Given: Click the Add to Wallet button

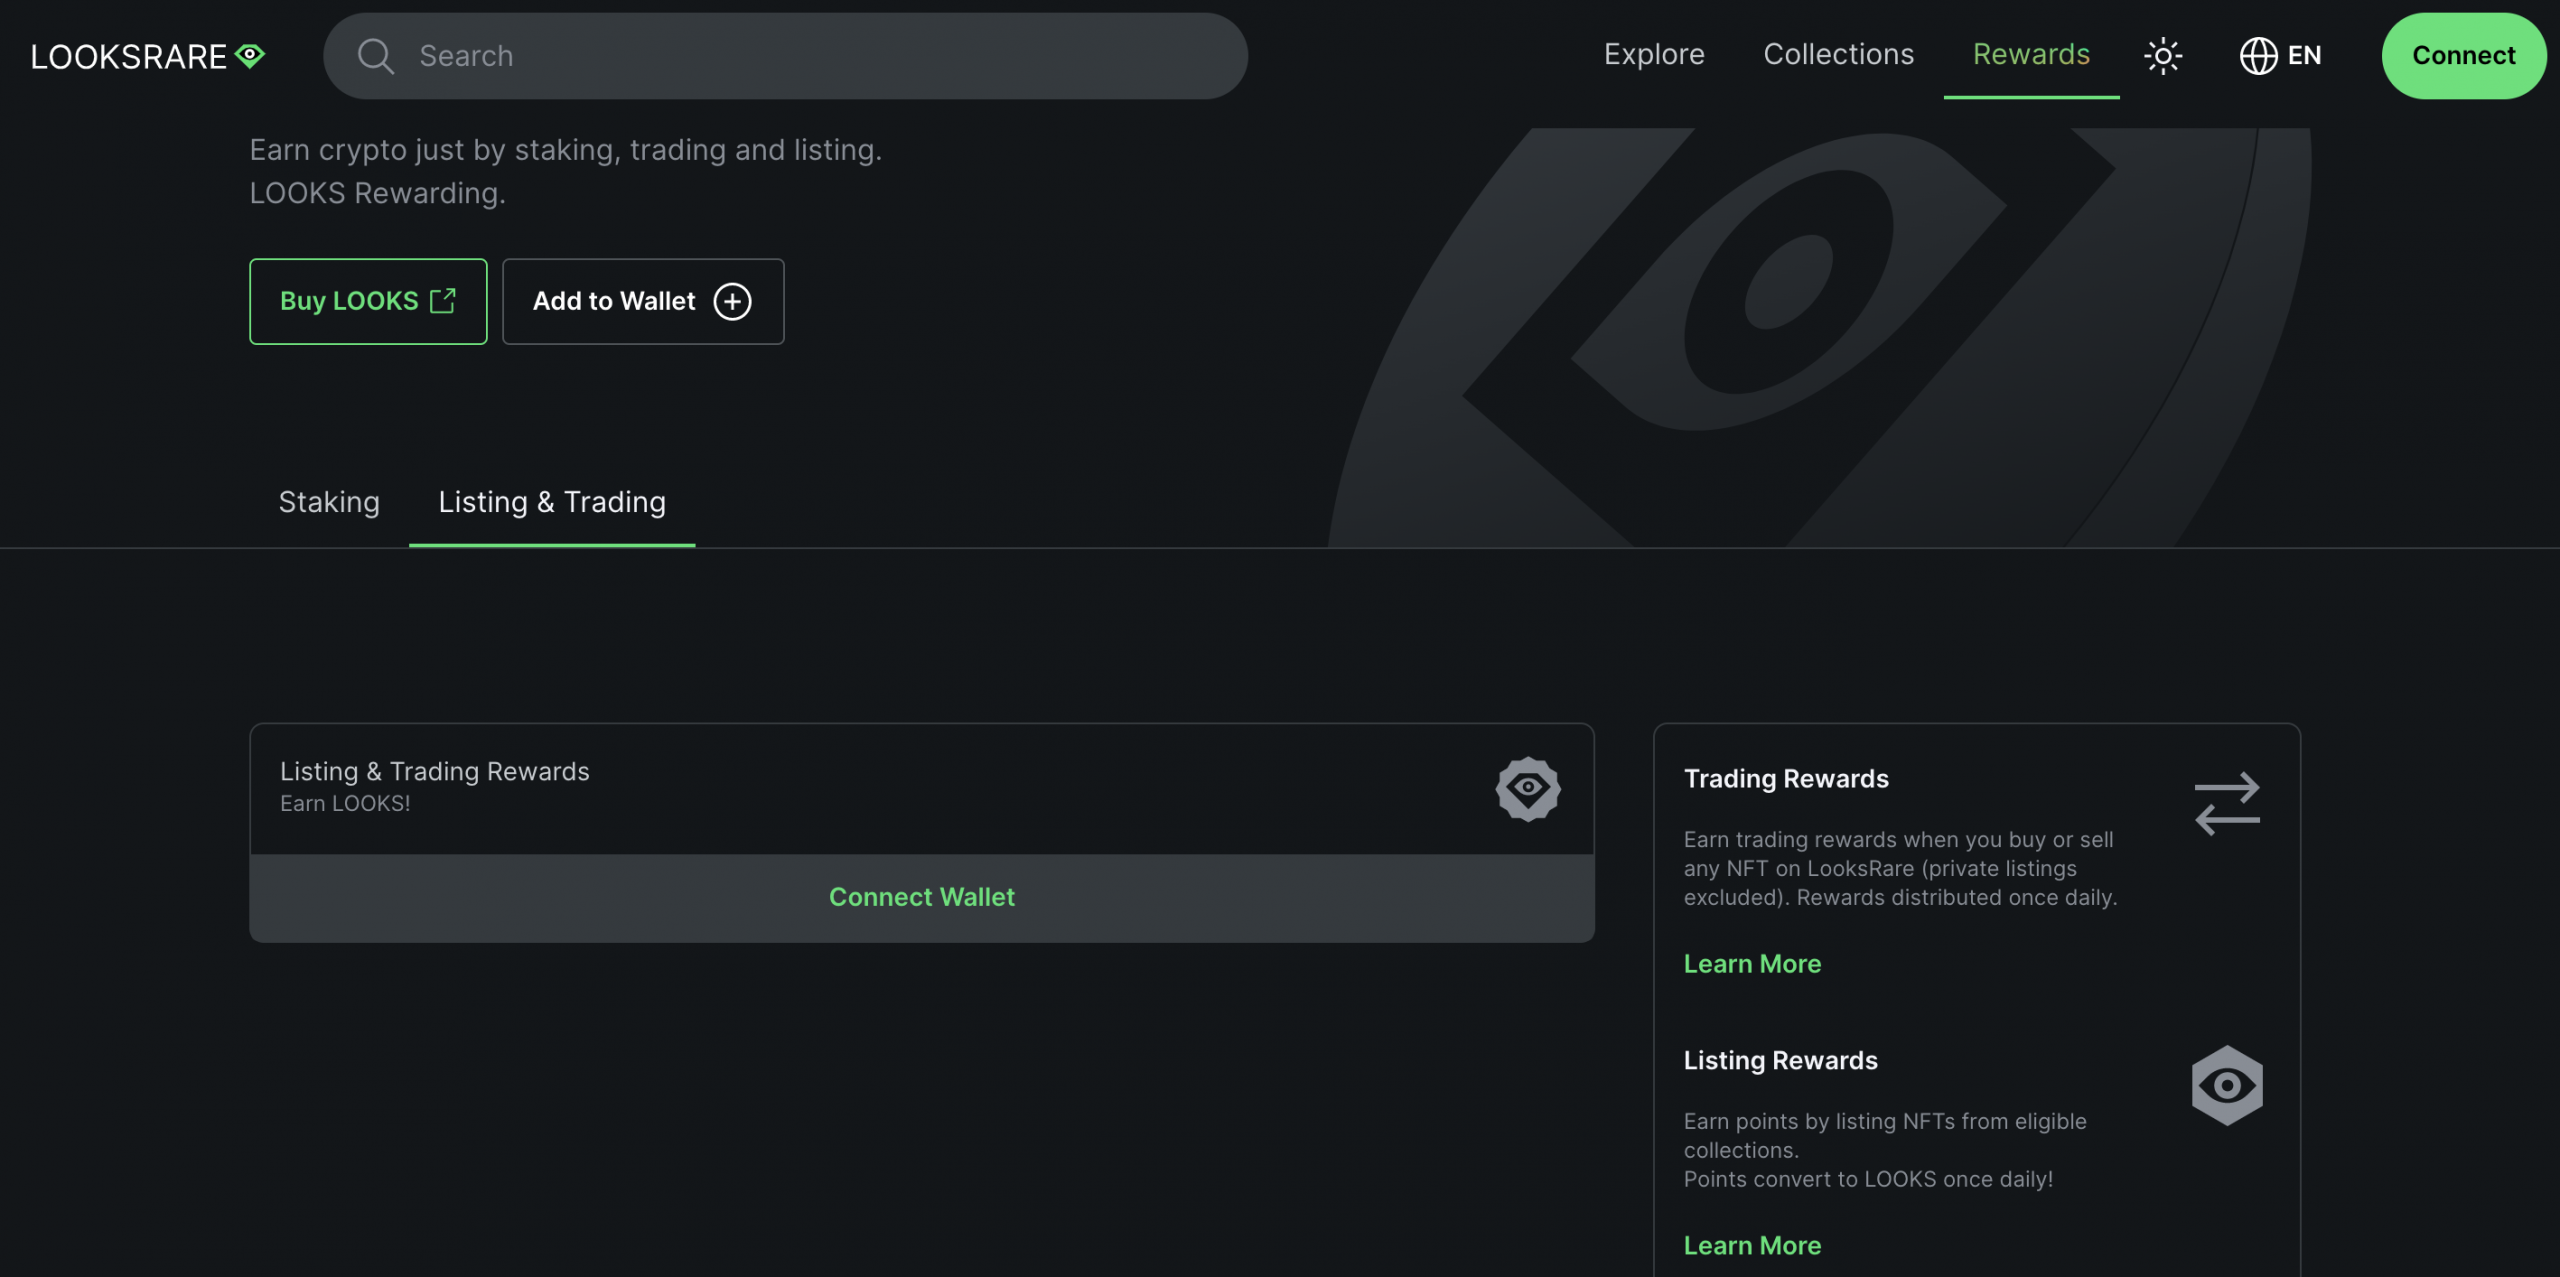Looking at the screenshot, I should tap(643, 301).
